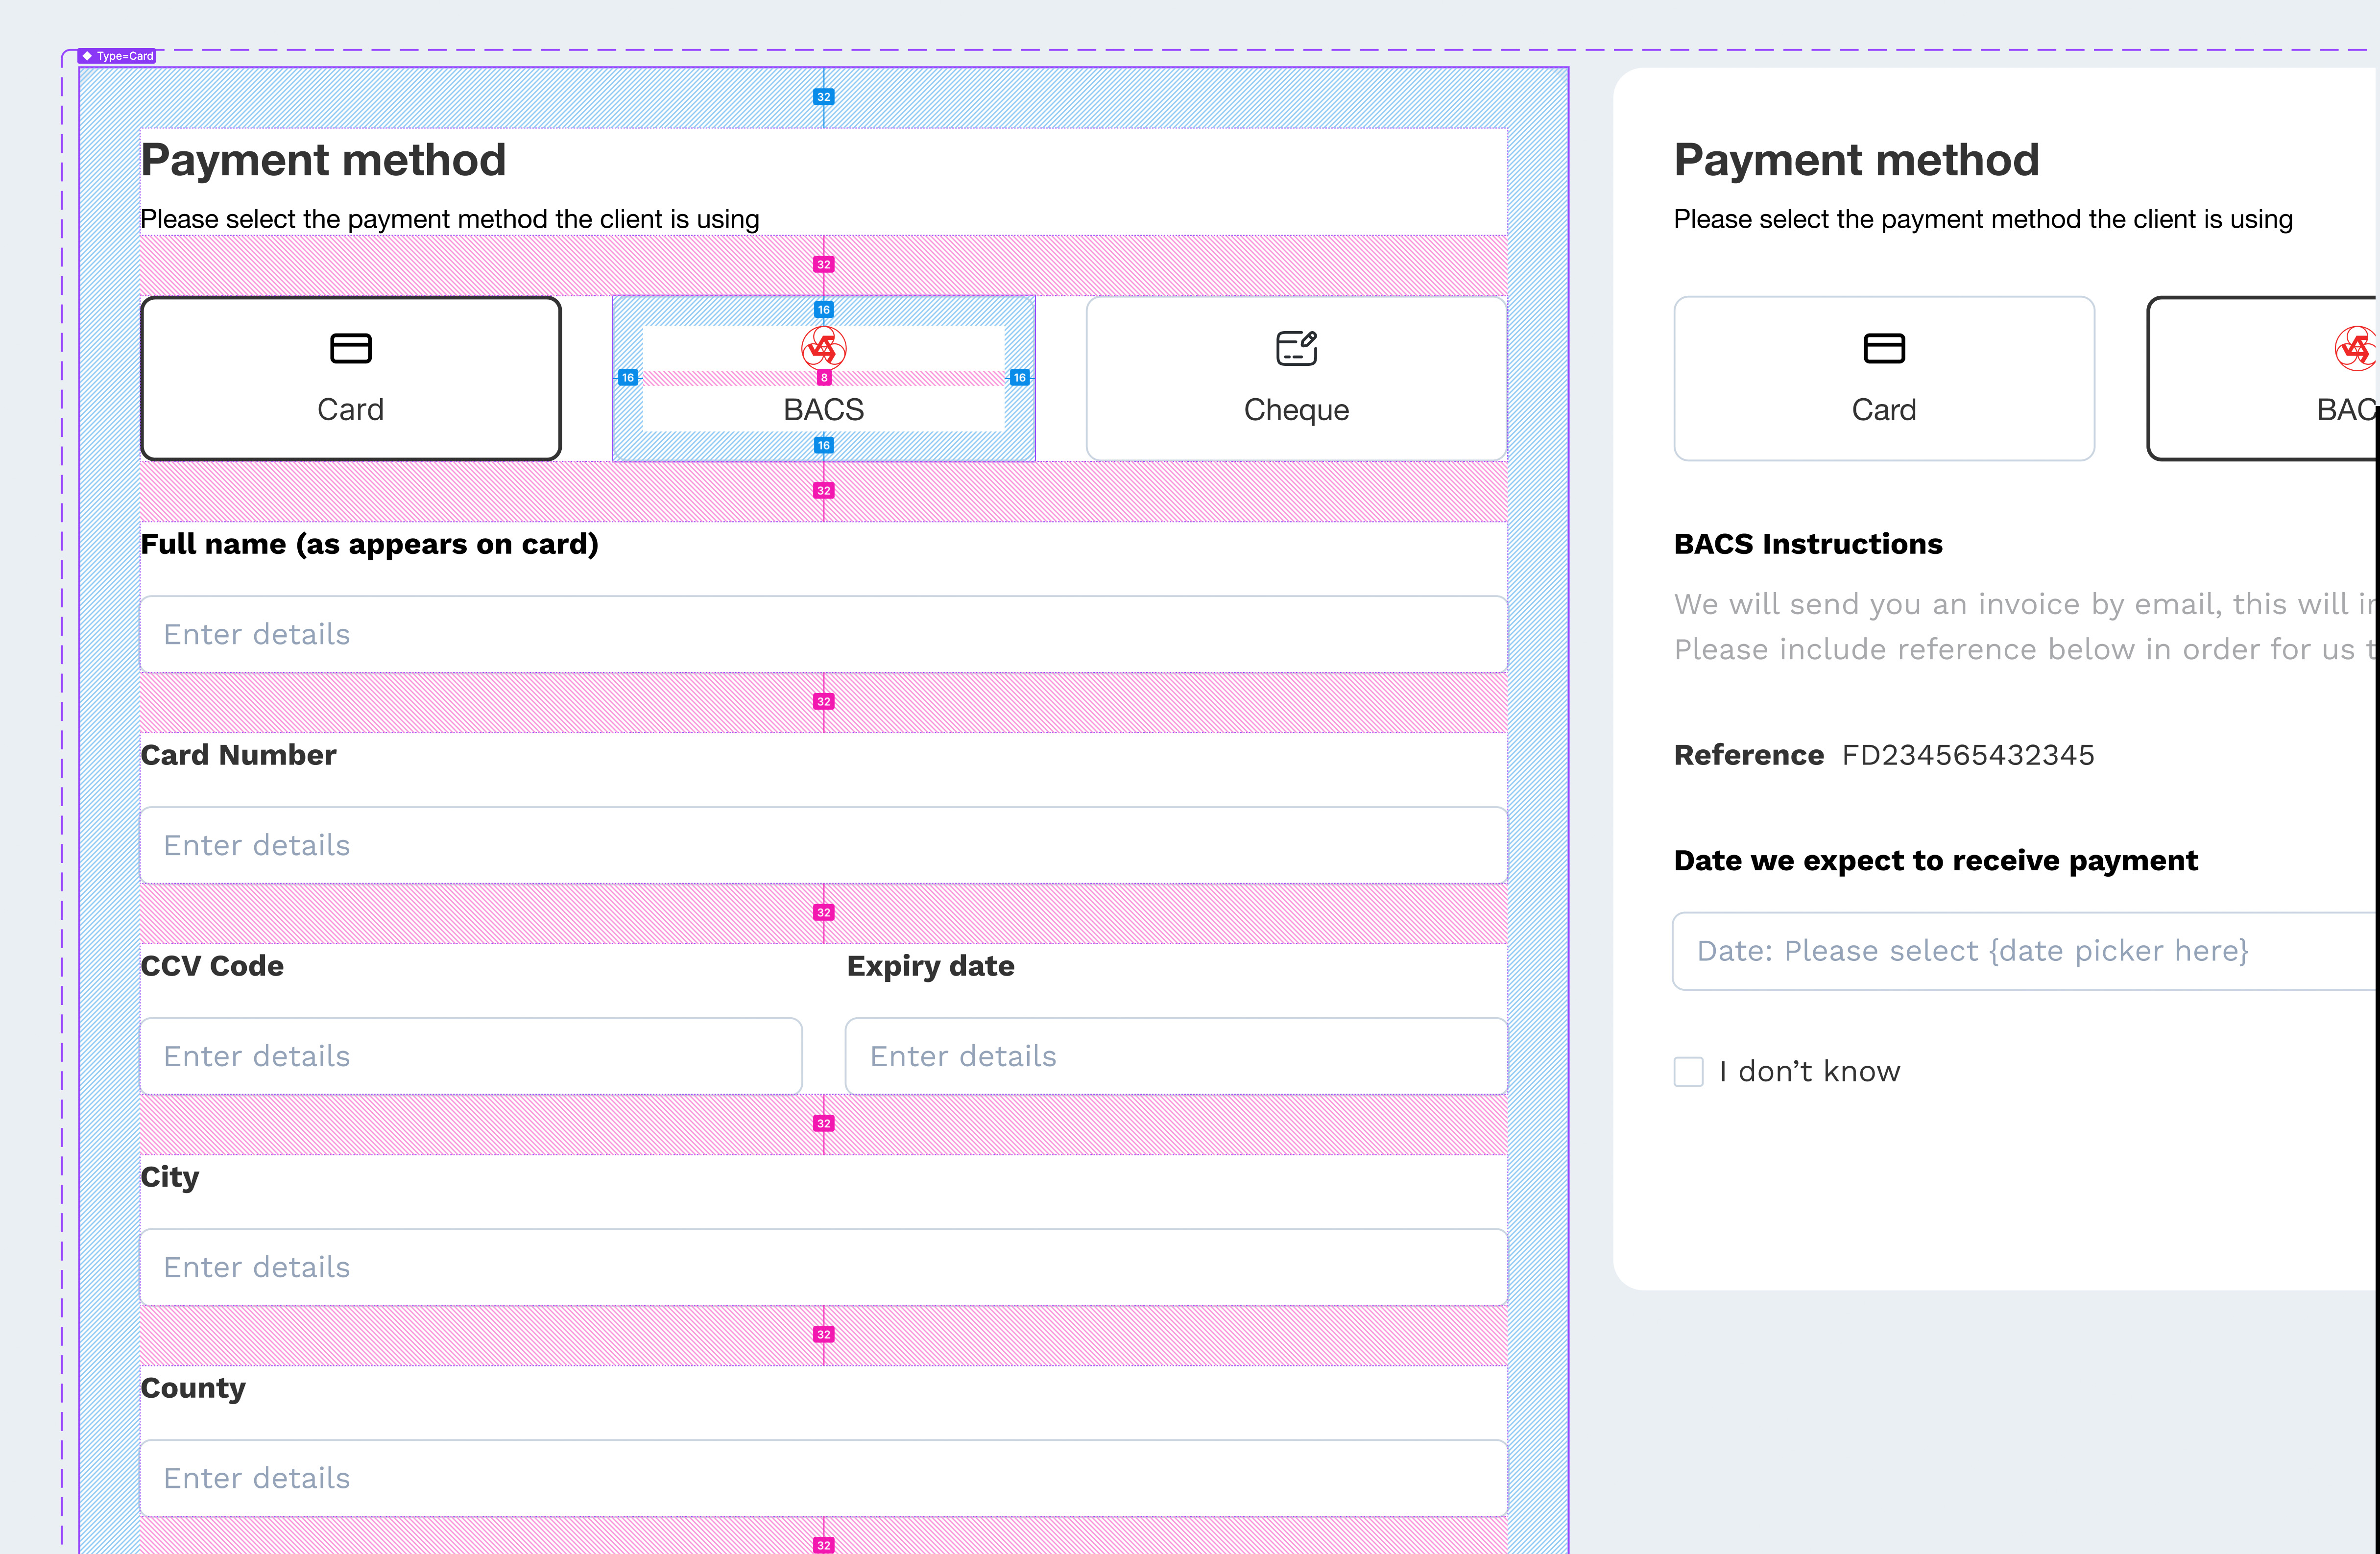Select the BACS payment option in left frame
The height and width of the screenshot is (1554, 2380).
(824, 378)
